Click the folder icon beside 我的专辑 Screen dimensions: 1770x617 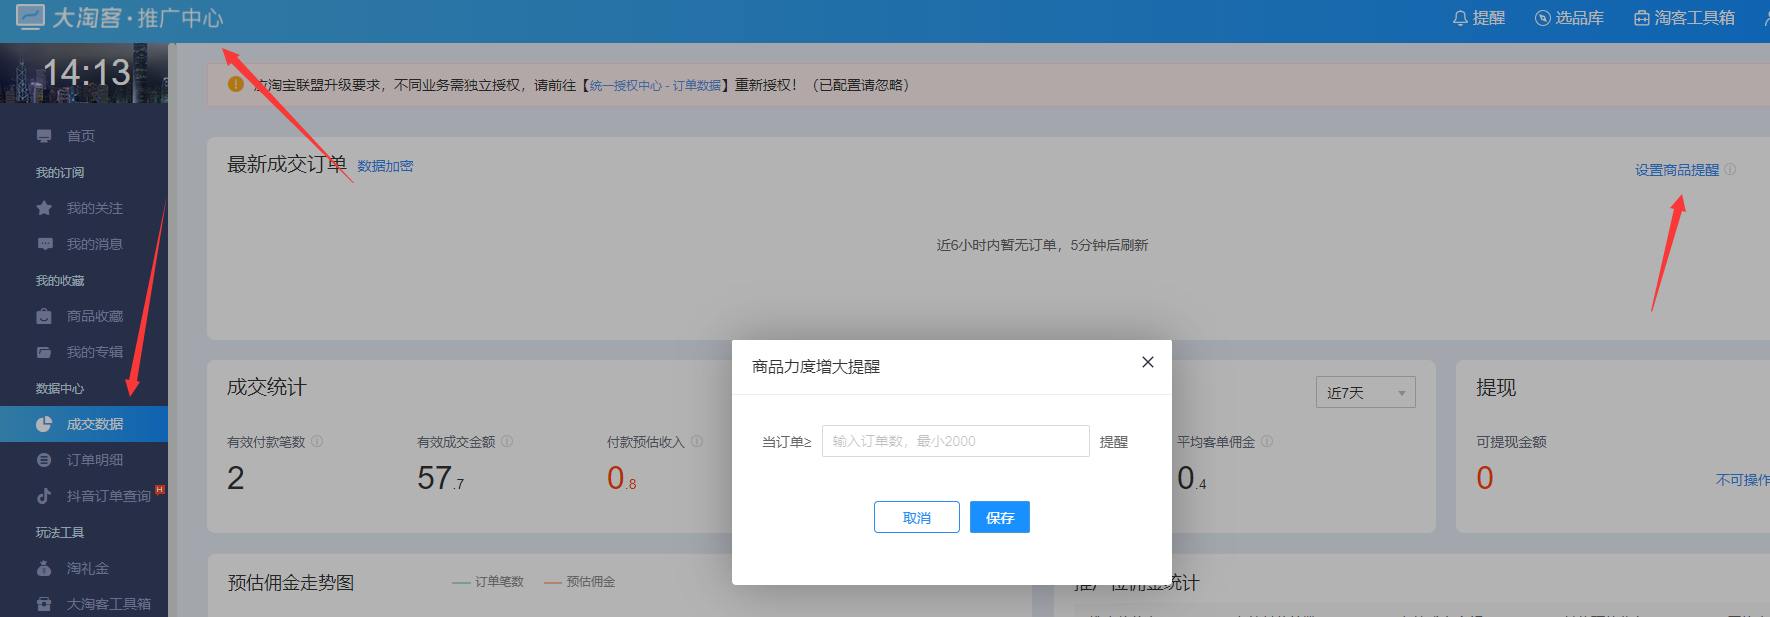[44, 352]
